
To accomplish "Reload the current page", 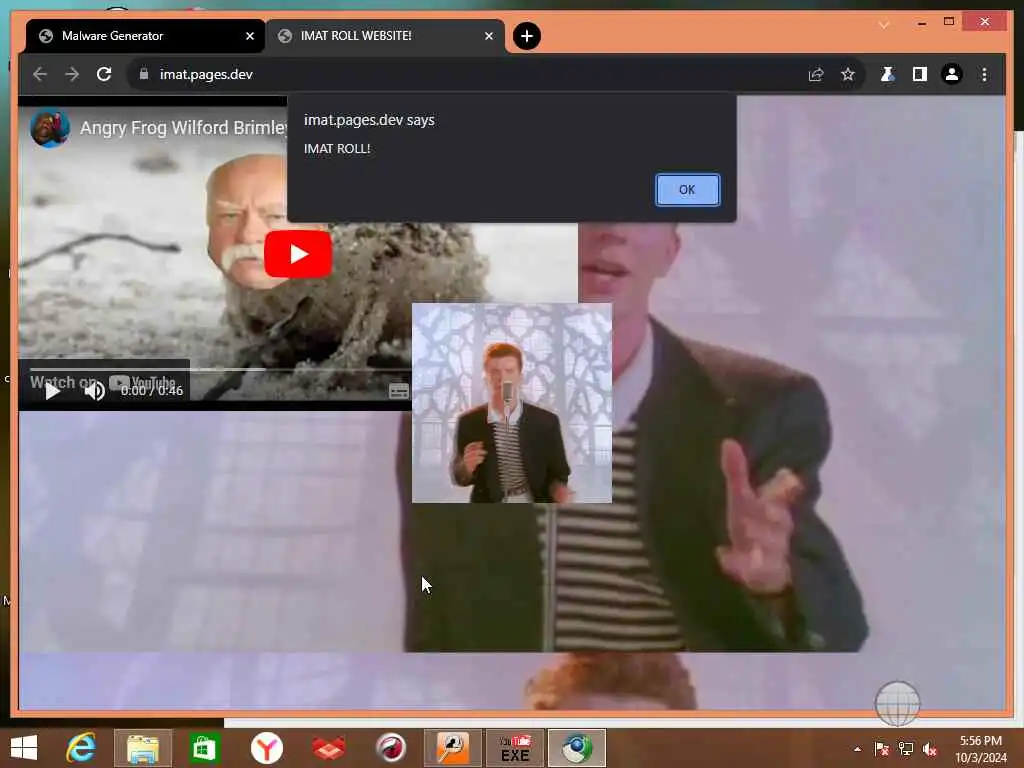I will click(x=104, y=74).
